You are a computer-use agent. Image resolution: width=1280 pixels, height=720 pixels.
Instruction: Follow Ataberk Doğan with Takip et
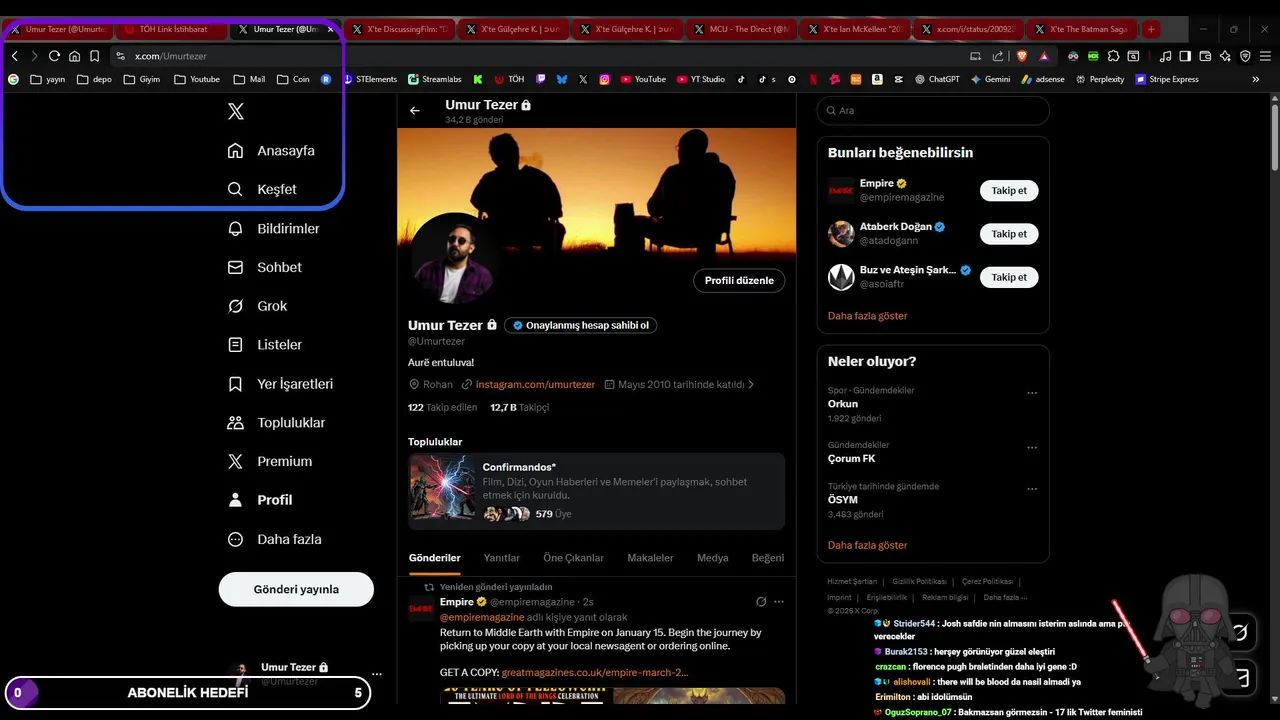(1009, 234)
